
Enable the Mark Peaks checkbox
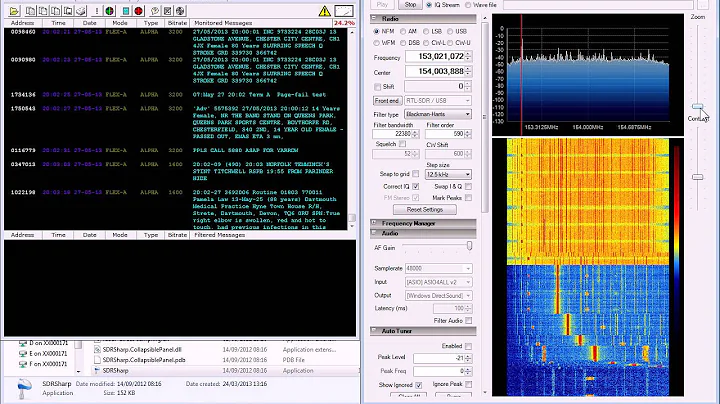coord(468,198)
